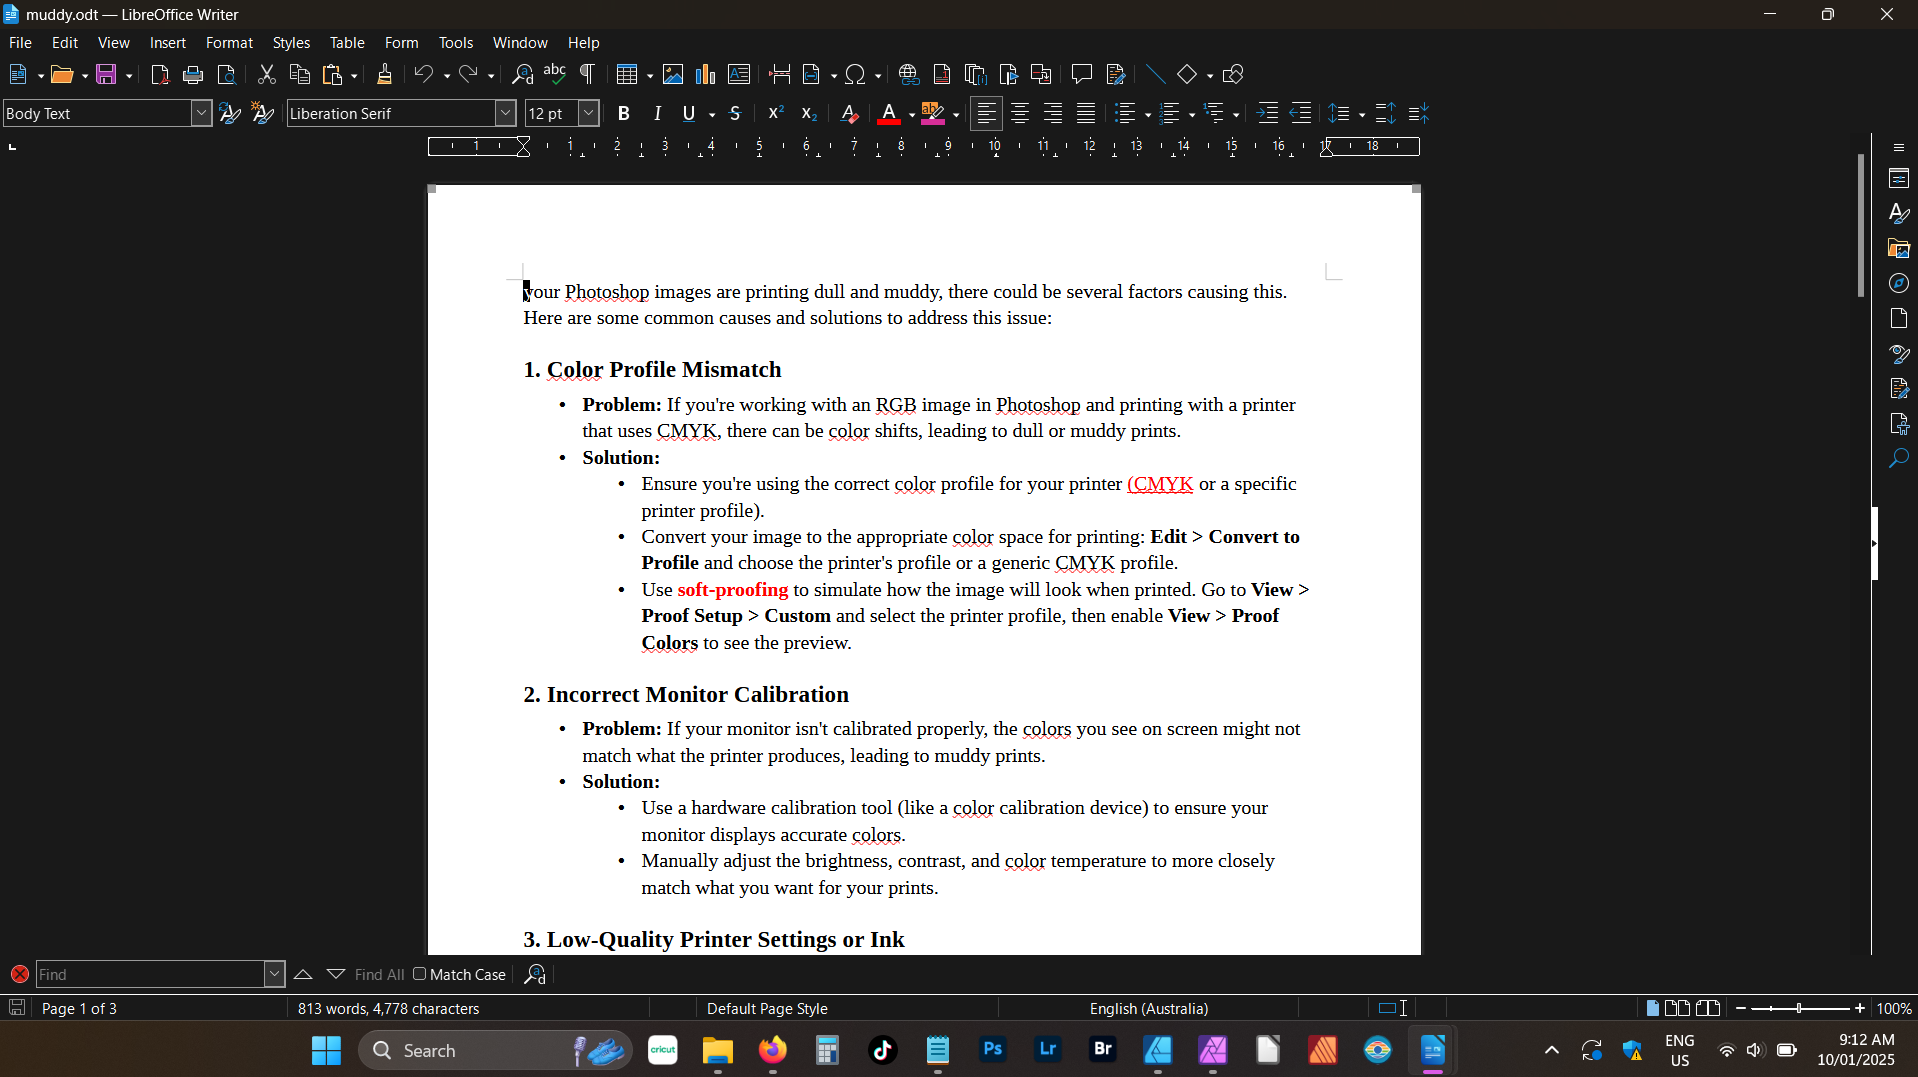Click the Cut scissors icon
Image resolution: width=1918 pixels, height=1077 pixels.
pos(266,75)
